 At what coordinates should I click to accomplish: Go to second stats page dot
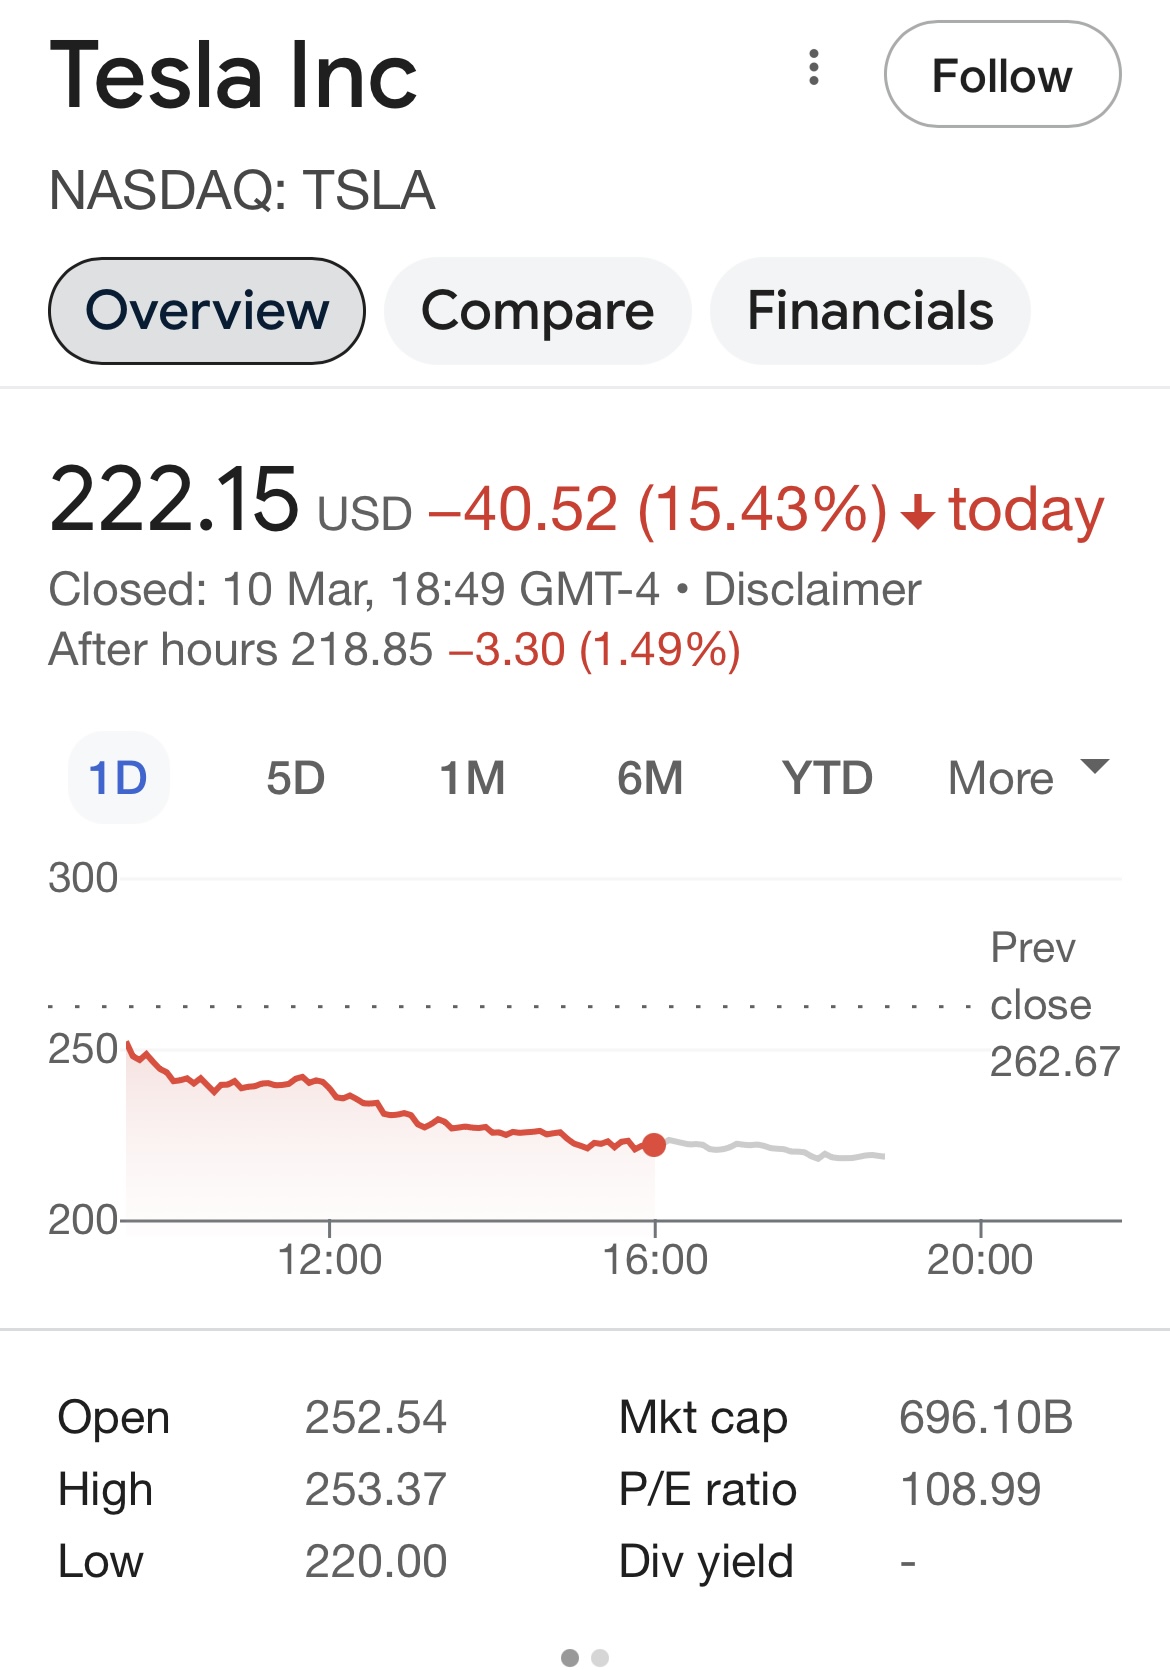(x=600, y=1658)
